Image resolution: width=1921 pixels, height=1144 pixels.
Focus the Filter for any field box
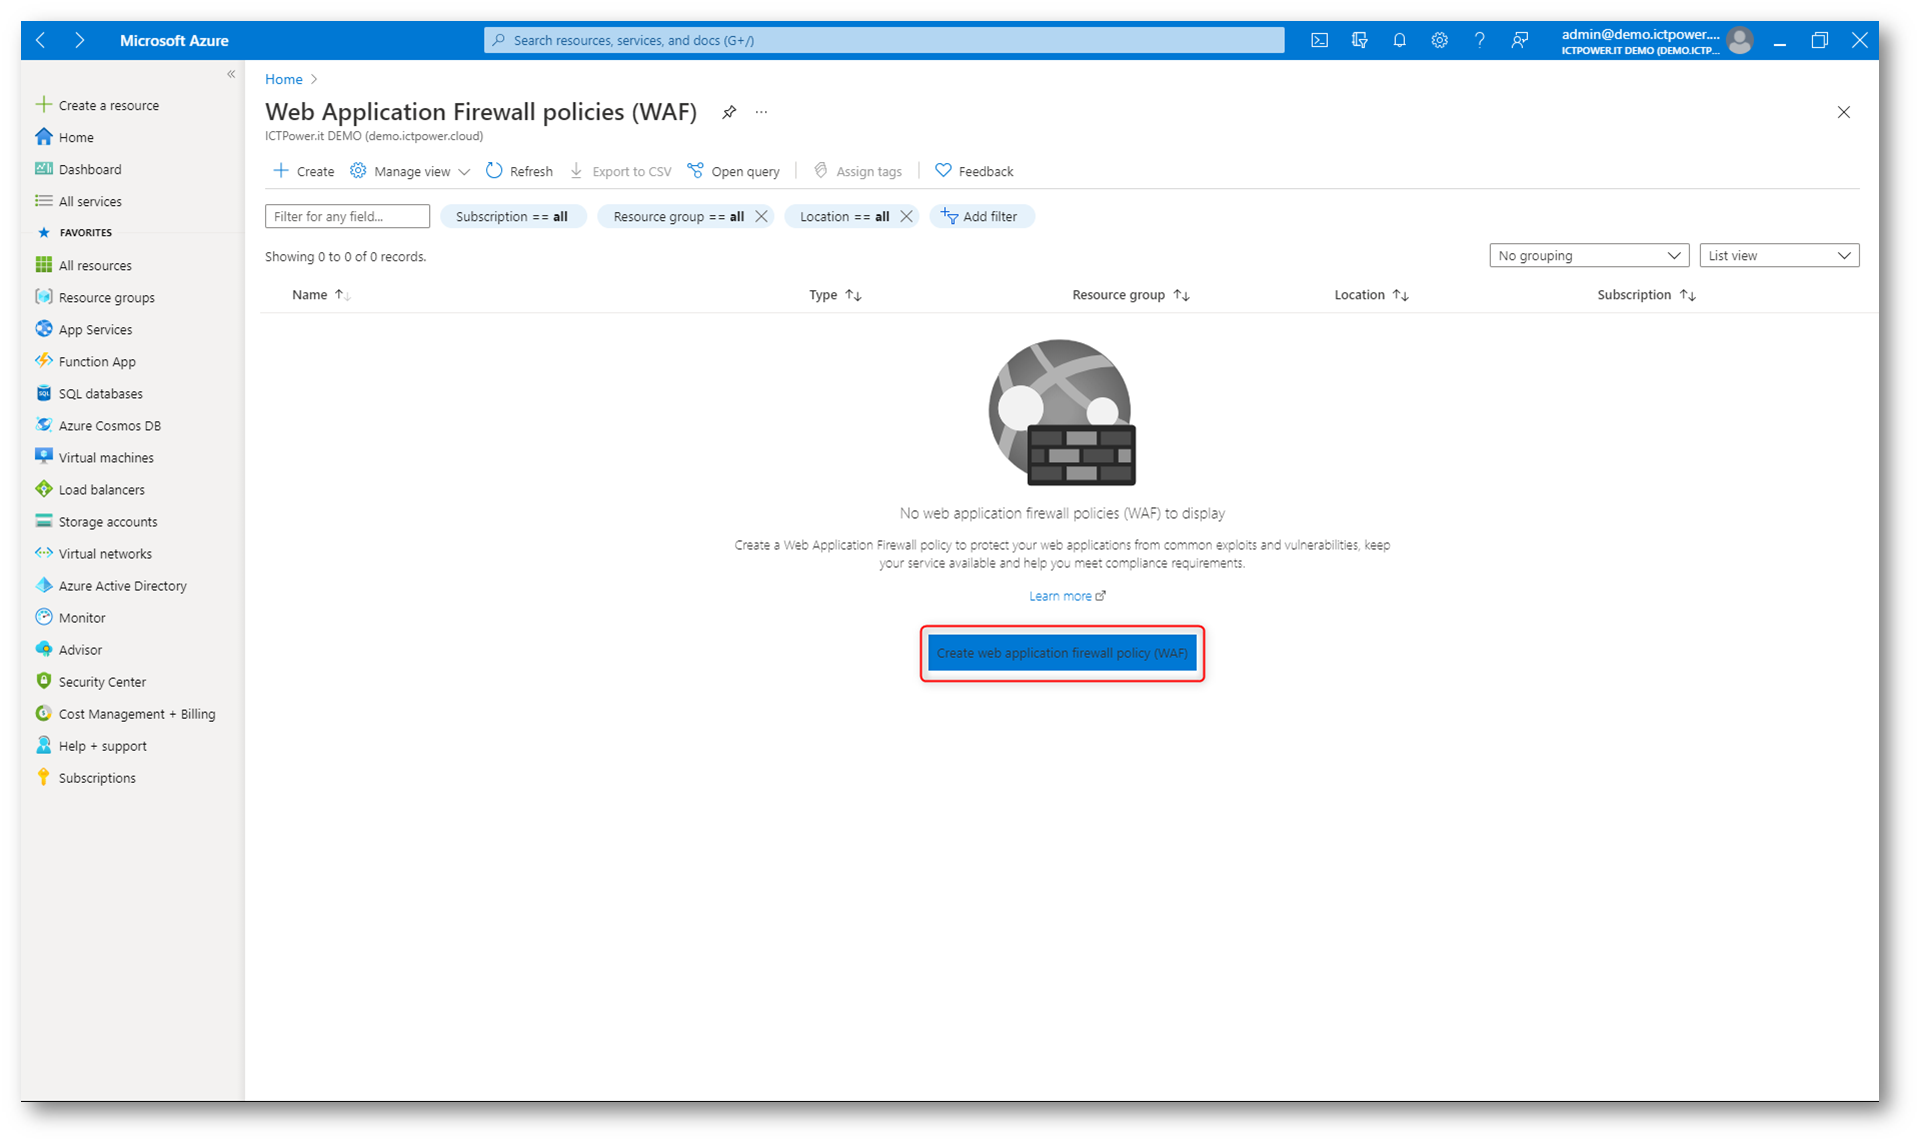pos(347,216)
